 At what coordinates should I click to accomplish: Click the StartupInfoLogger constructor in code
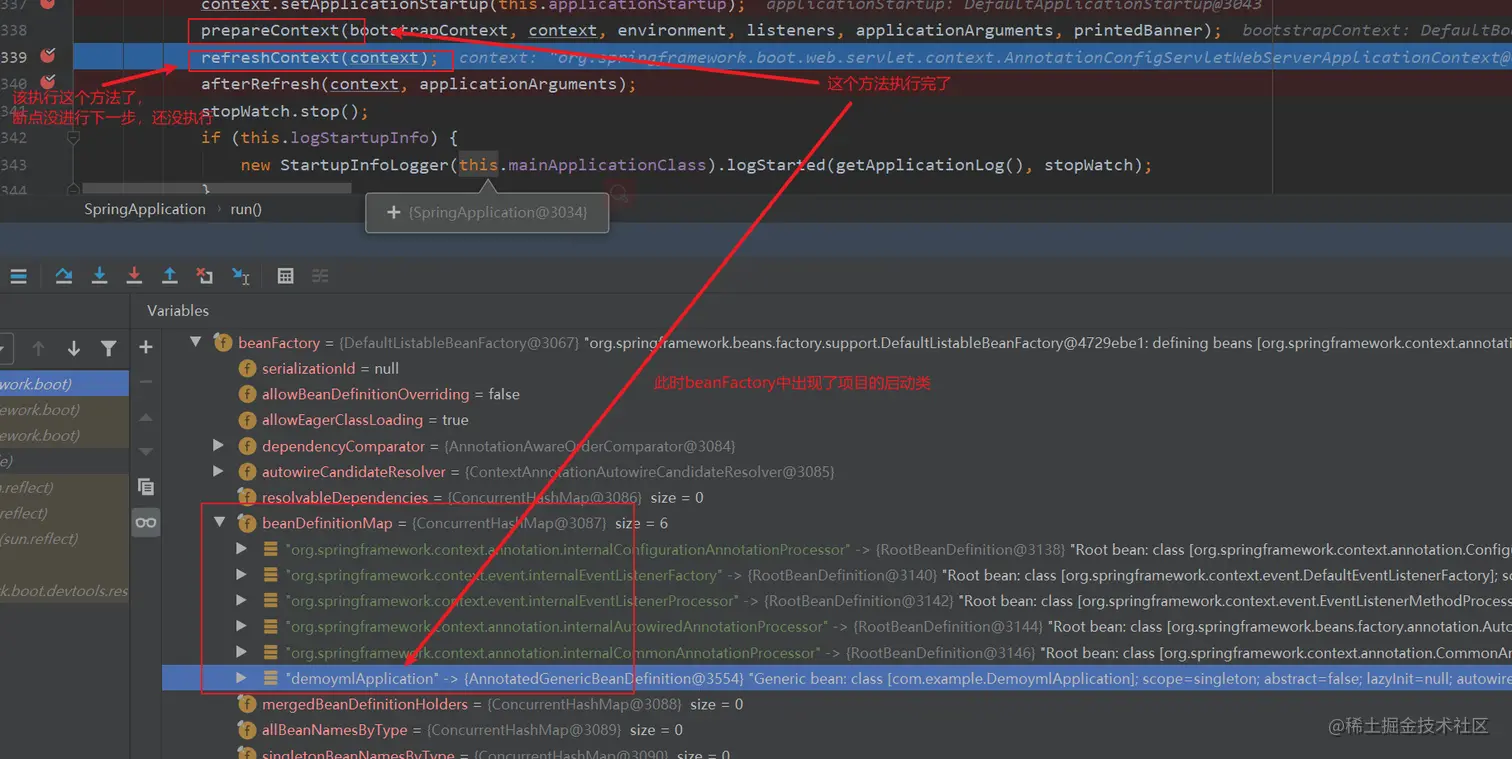point(364,165)
